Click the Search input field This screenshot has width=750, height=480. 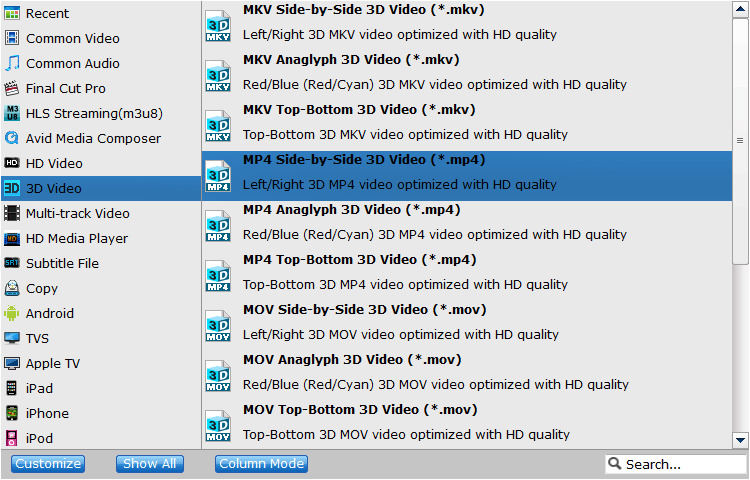tap(676, 464)
